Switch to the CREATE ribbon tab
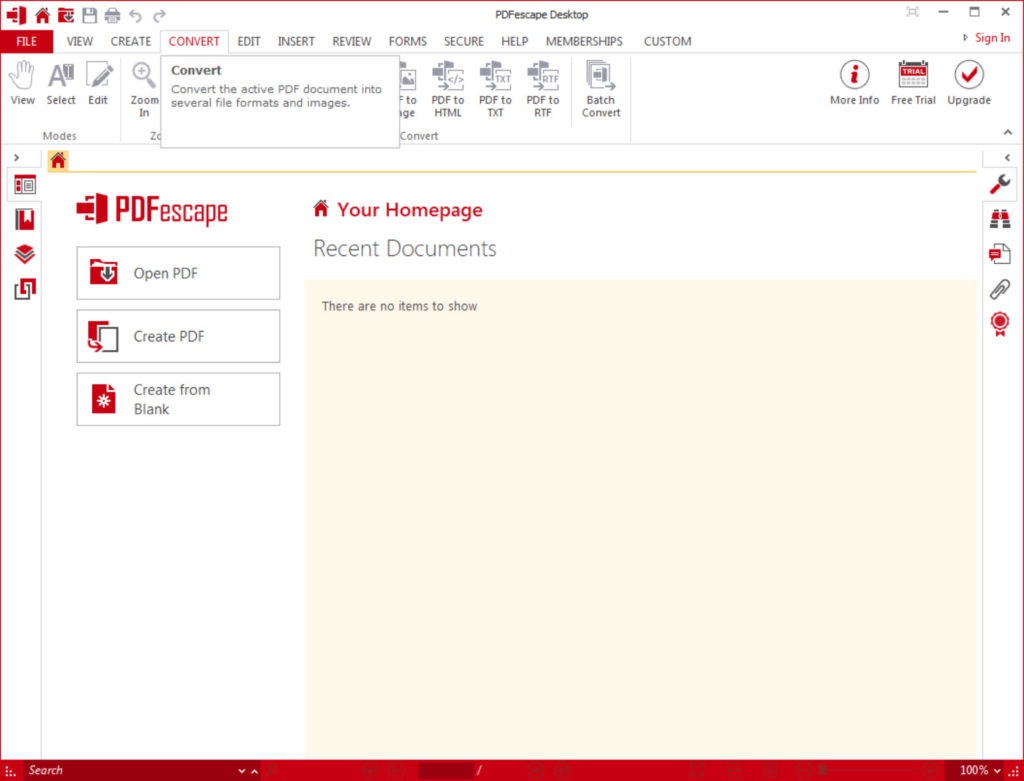Image resolution: width=1024 pixels, height=781 pixels. [x=131, y=41]
